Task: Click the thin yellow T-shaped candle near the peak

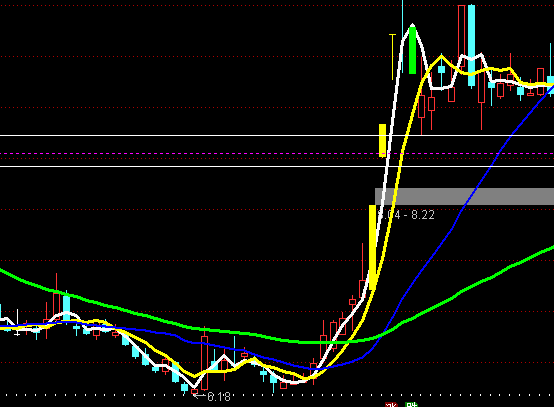Action: 392,57
